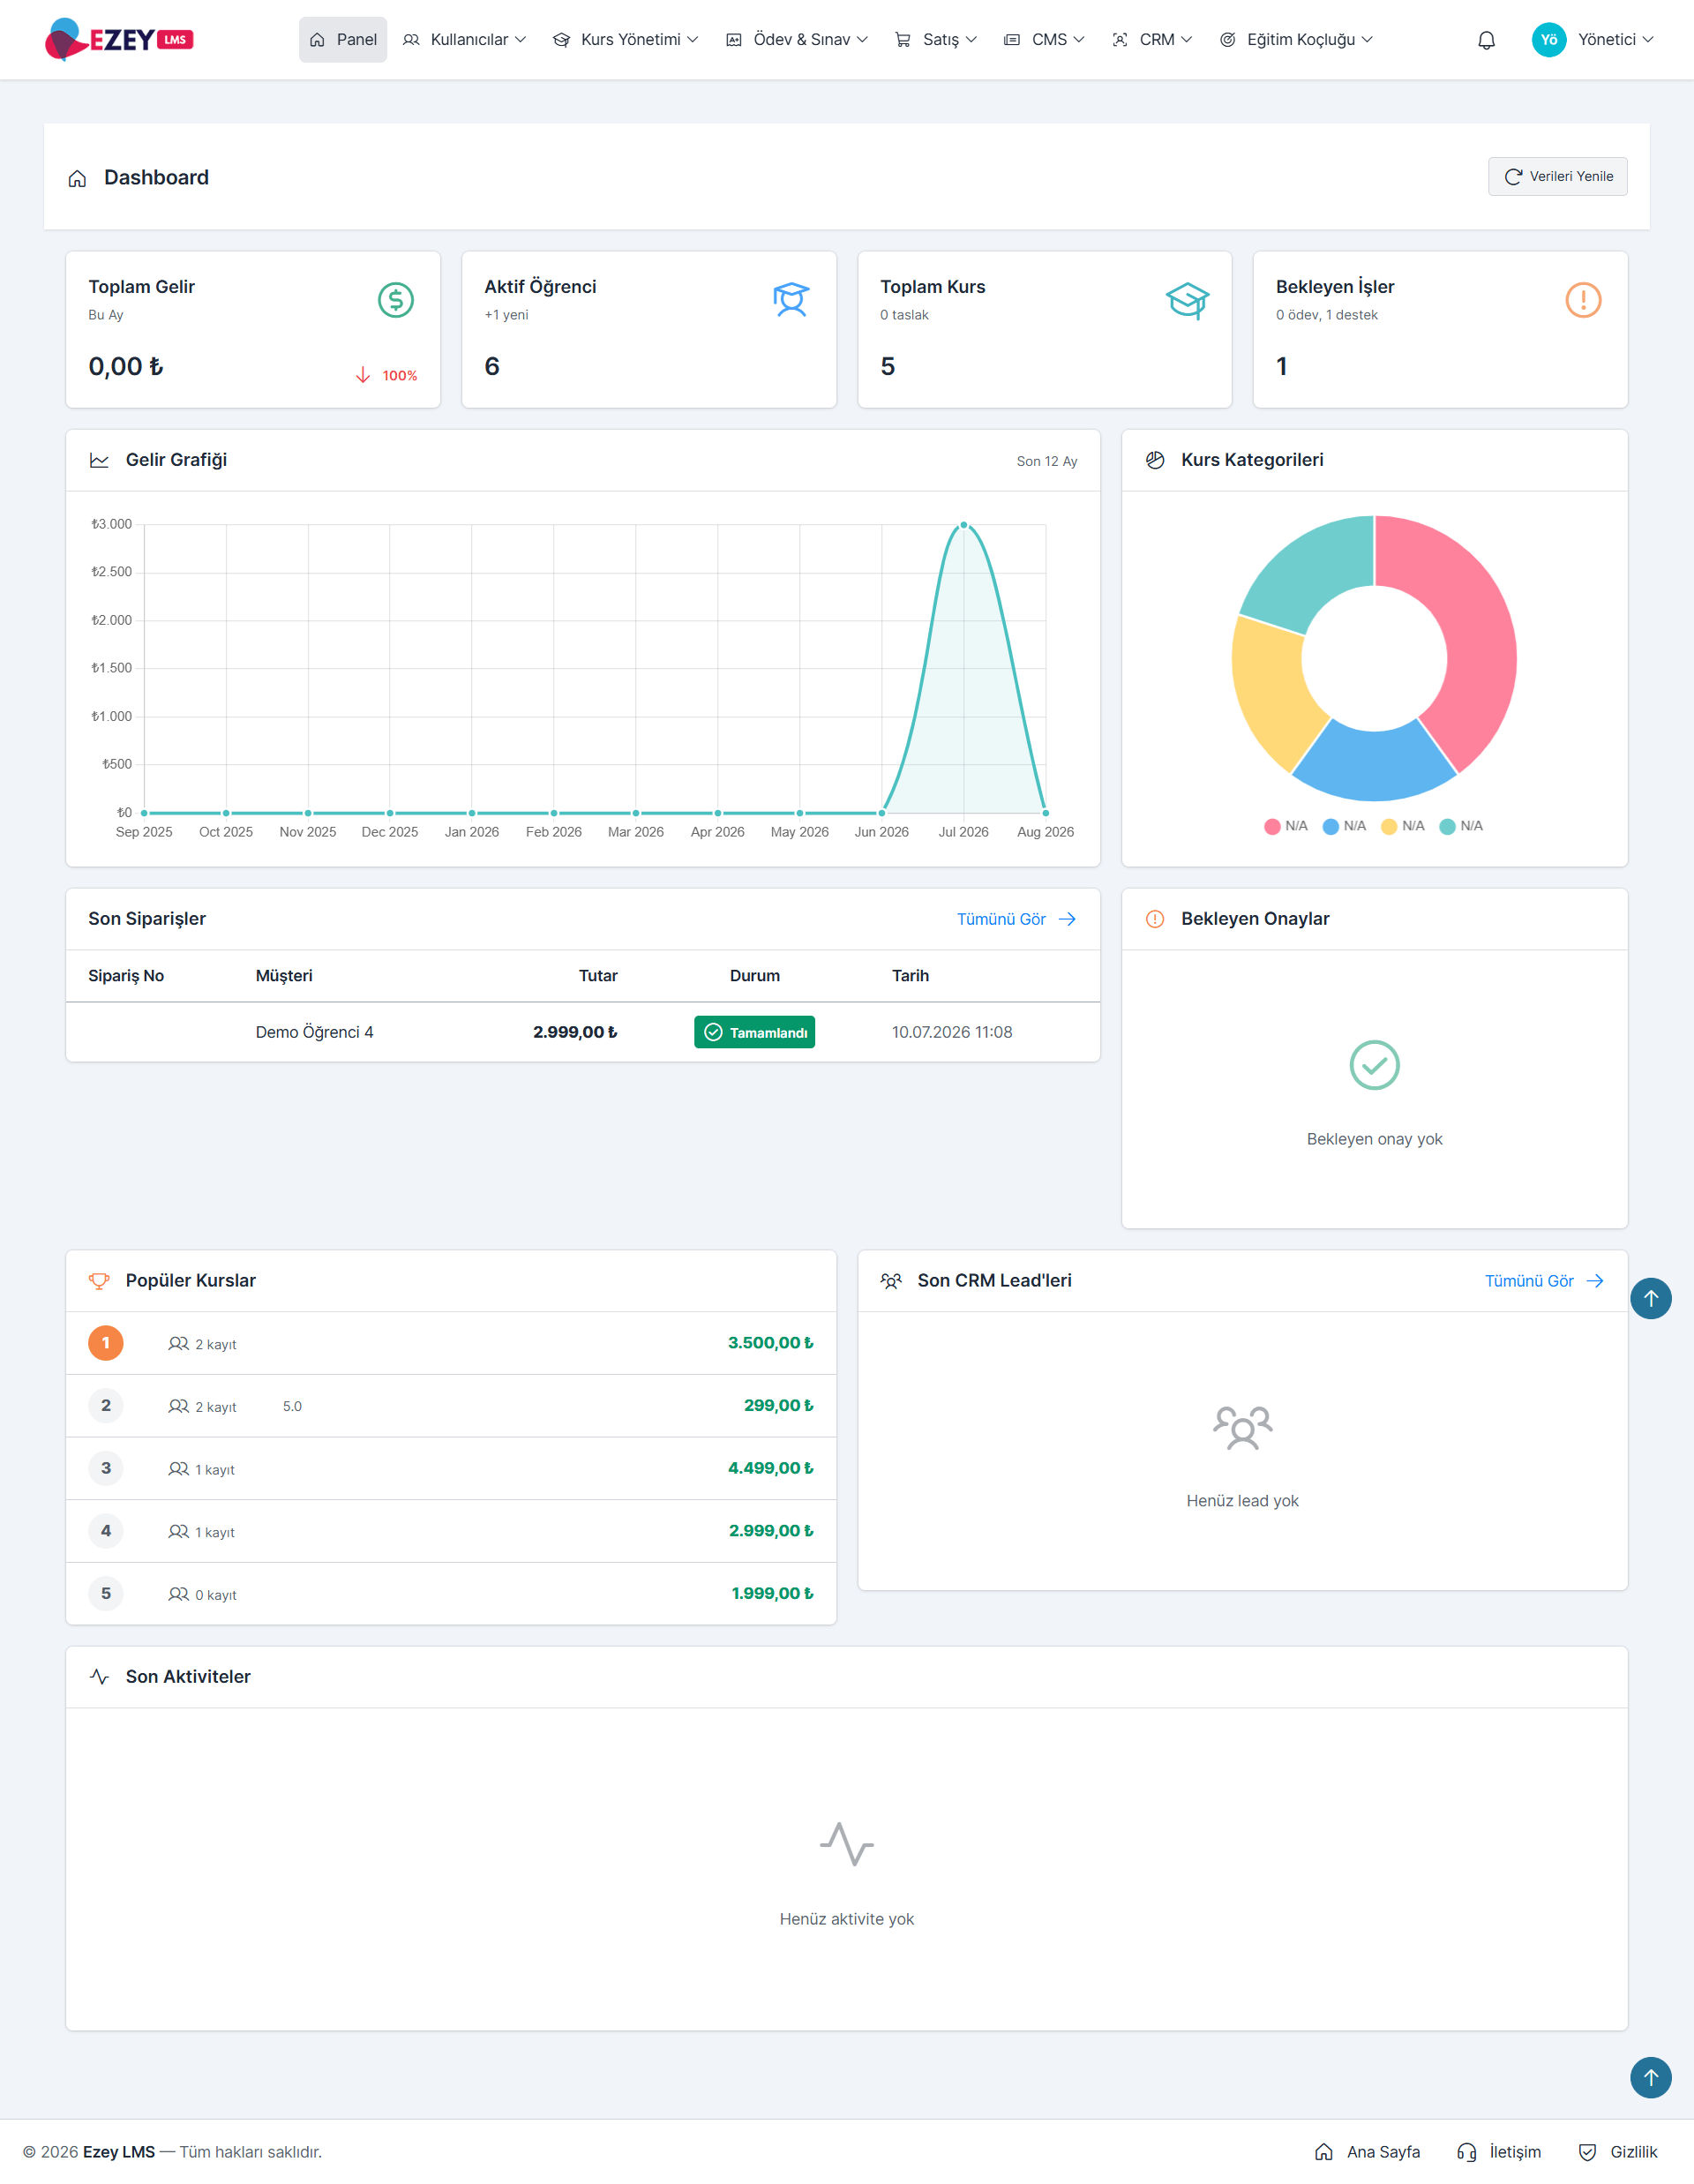Viewport: 1694px width, 2184px height.
Task: Click the Ezey LMS logo
Action: point(119,40)
